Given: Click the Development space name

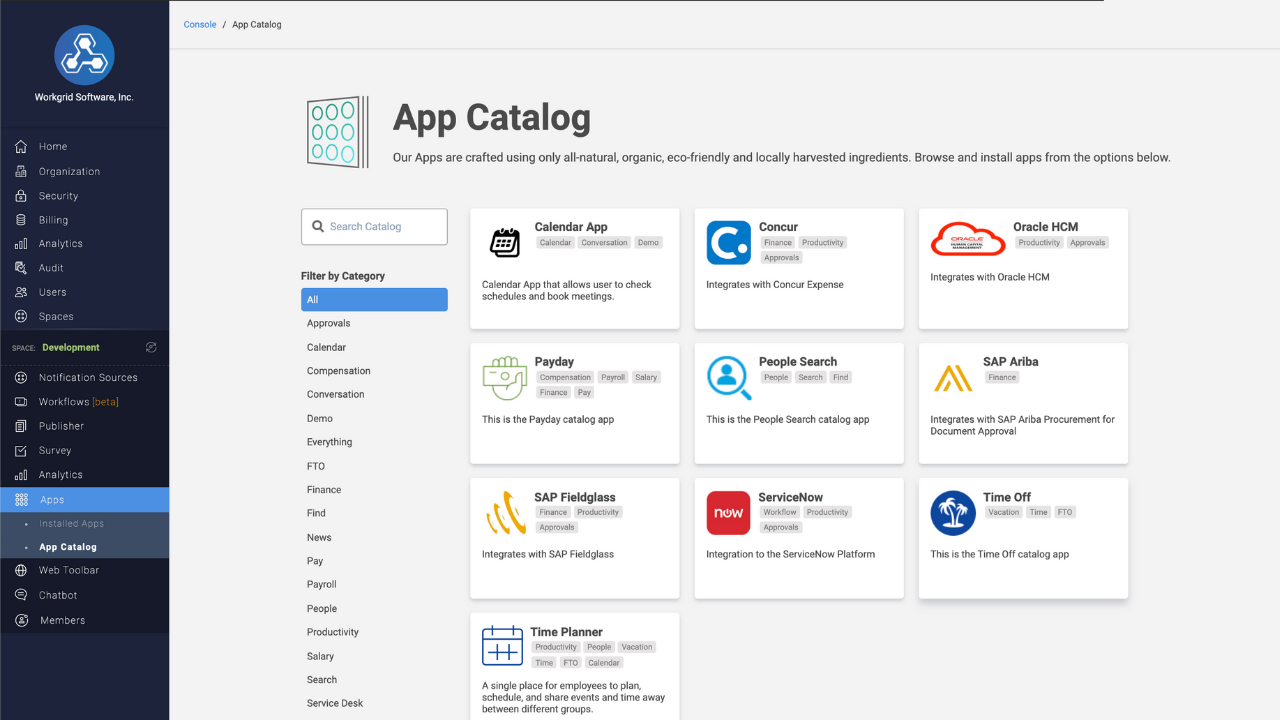Looking at the screenshot, I should point(71,348).
